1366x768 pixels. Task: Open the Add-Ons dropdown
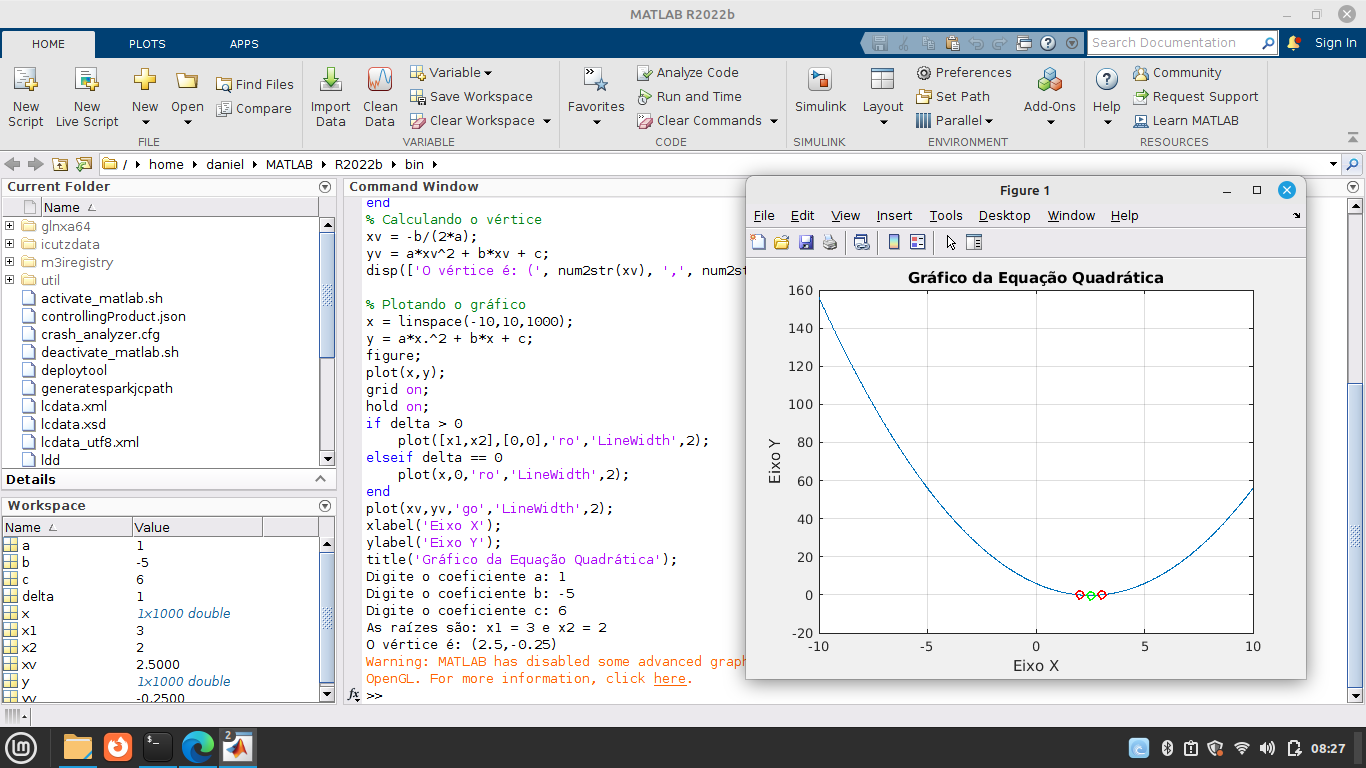coord(1050,122)
